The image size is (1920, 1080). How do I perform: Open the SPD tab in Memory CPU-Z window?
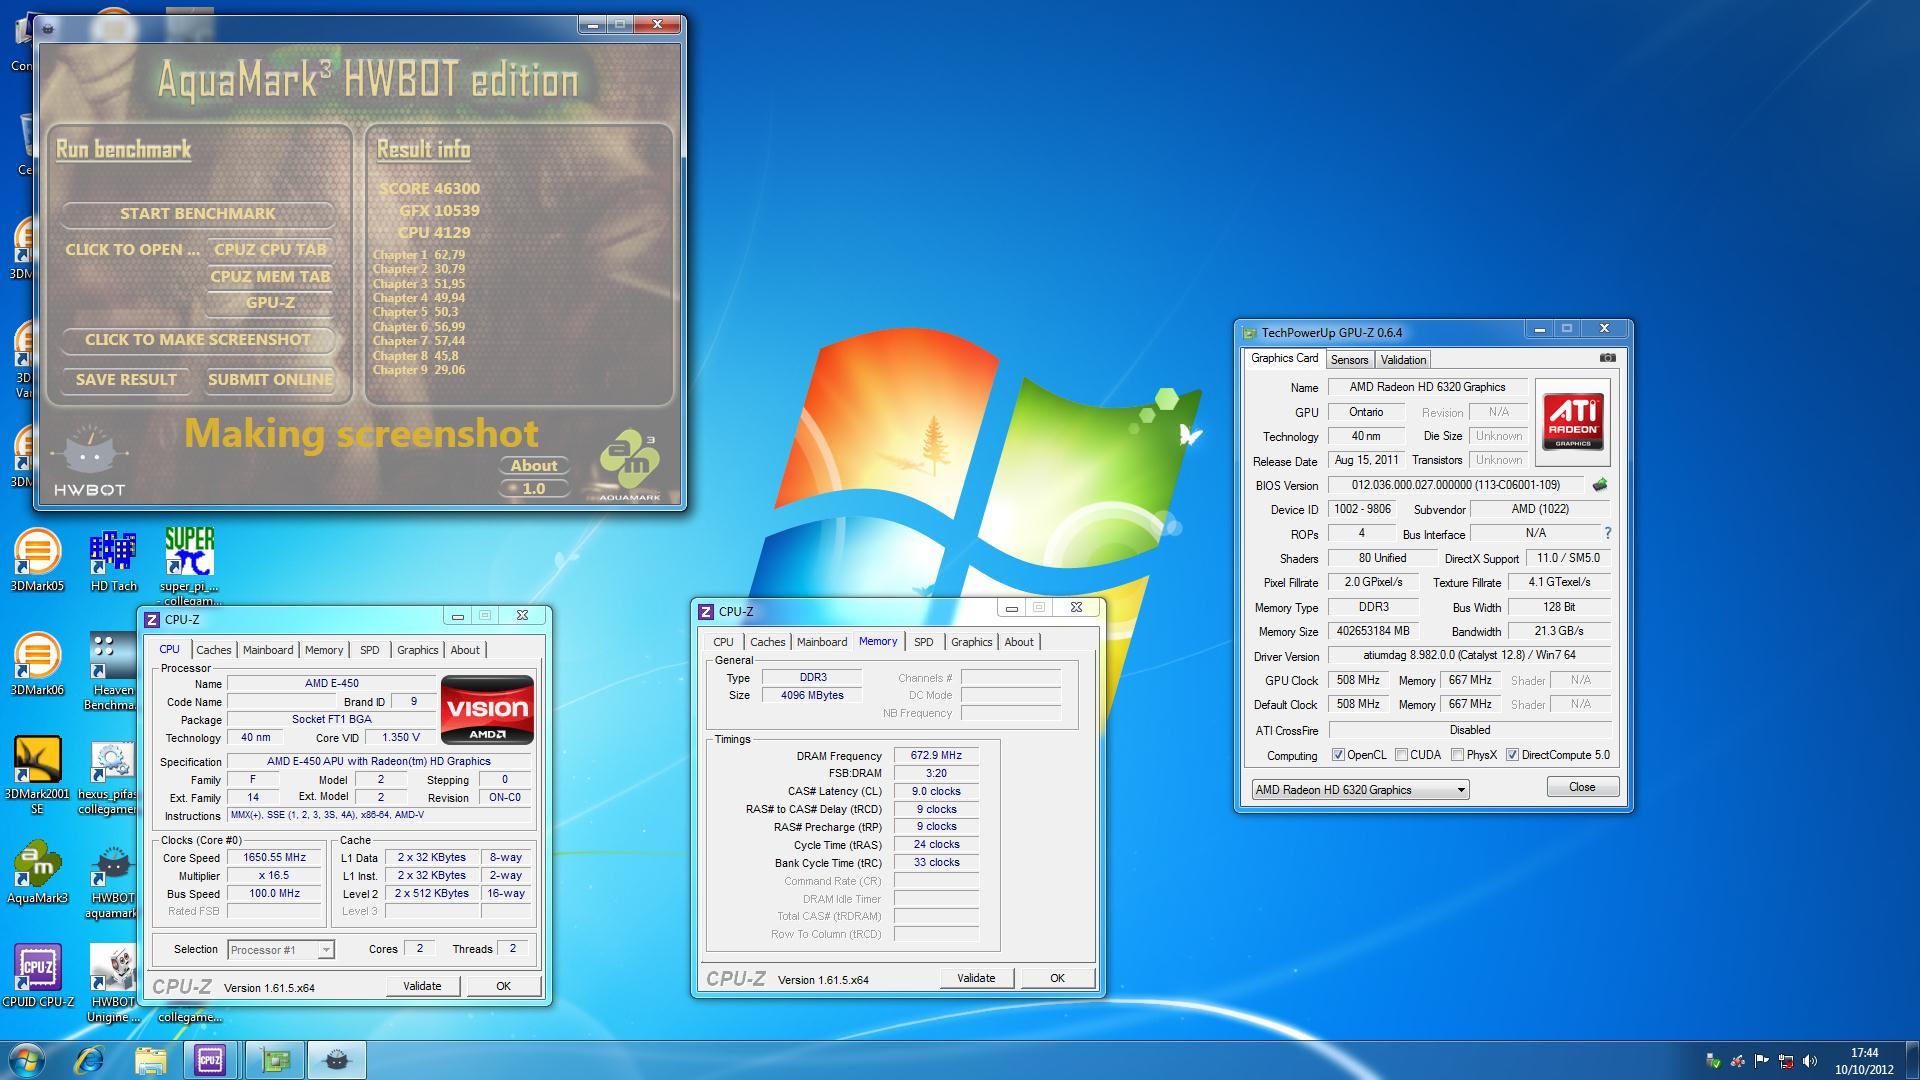click(923, 642)
